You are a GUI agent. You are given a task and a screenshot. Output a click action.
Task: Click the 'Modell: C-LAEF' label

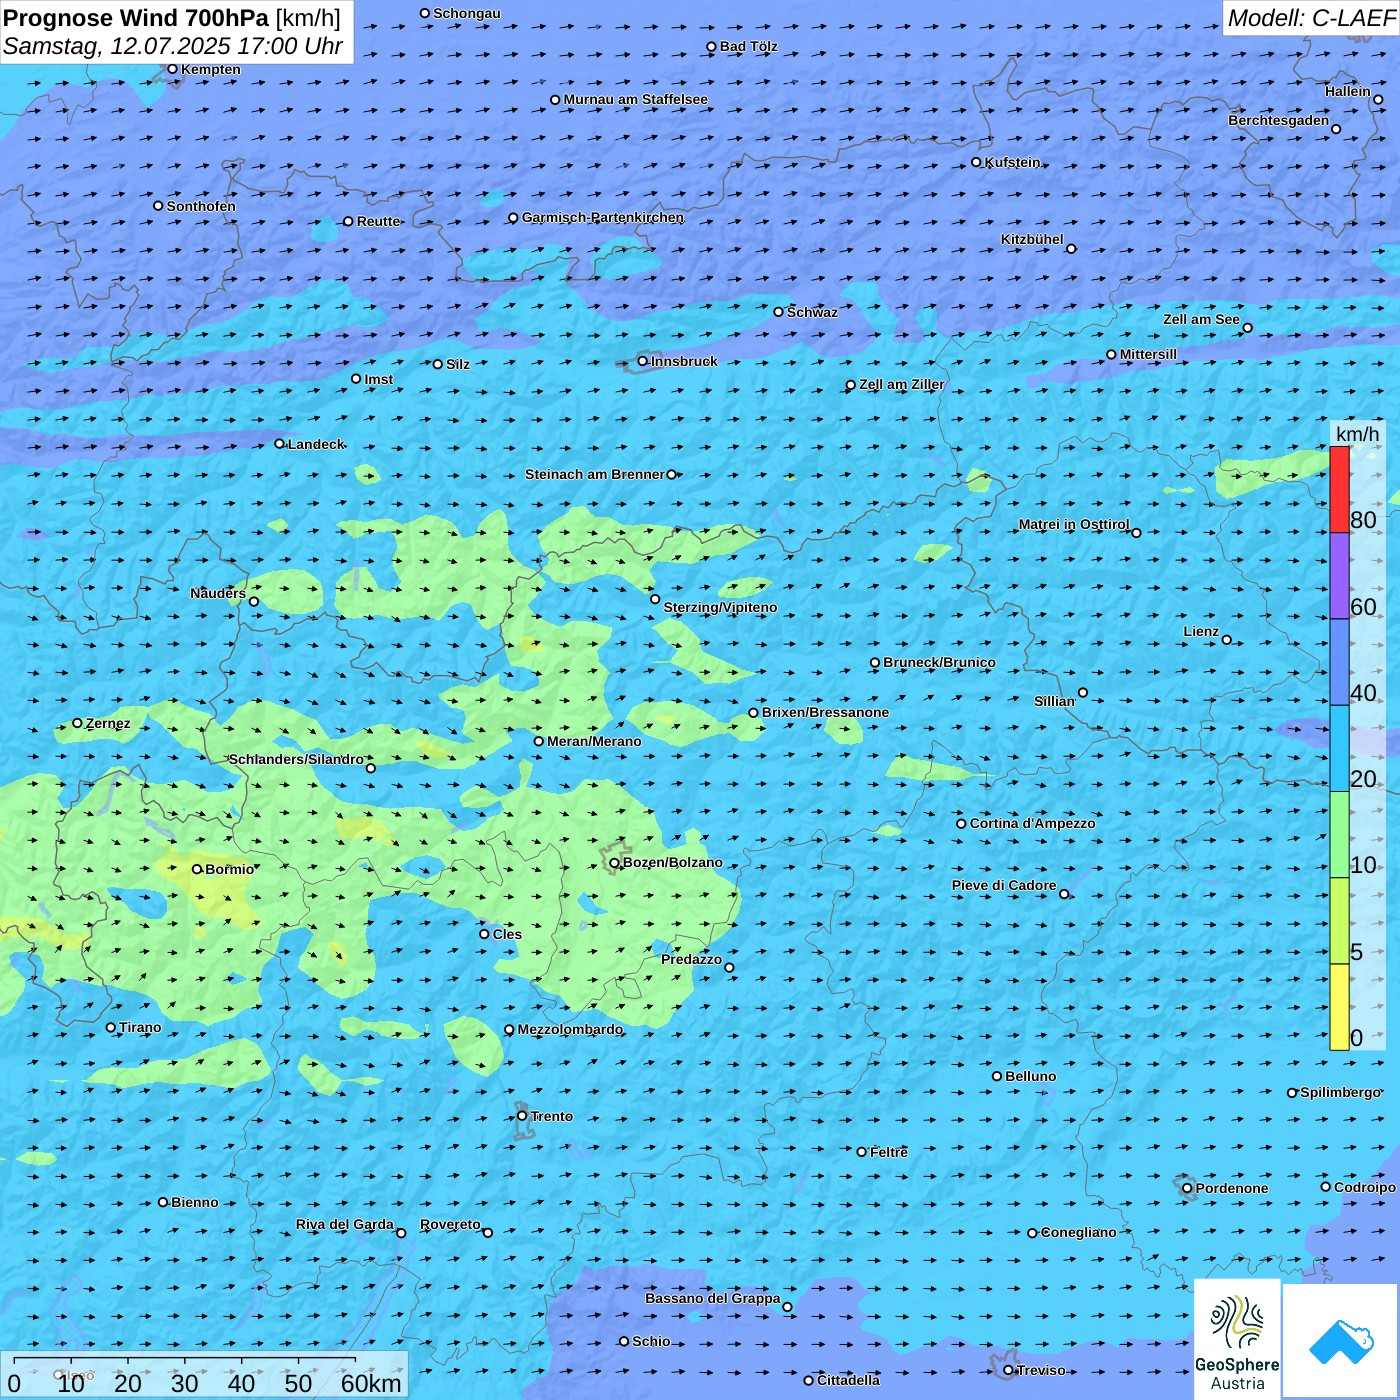[x=1311, y=18]
